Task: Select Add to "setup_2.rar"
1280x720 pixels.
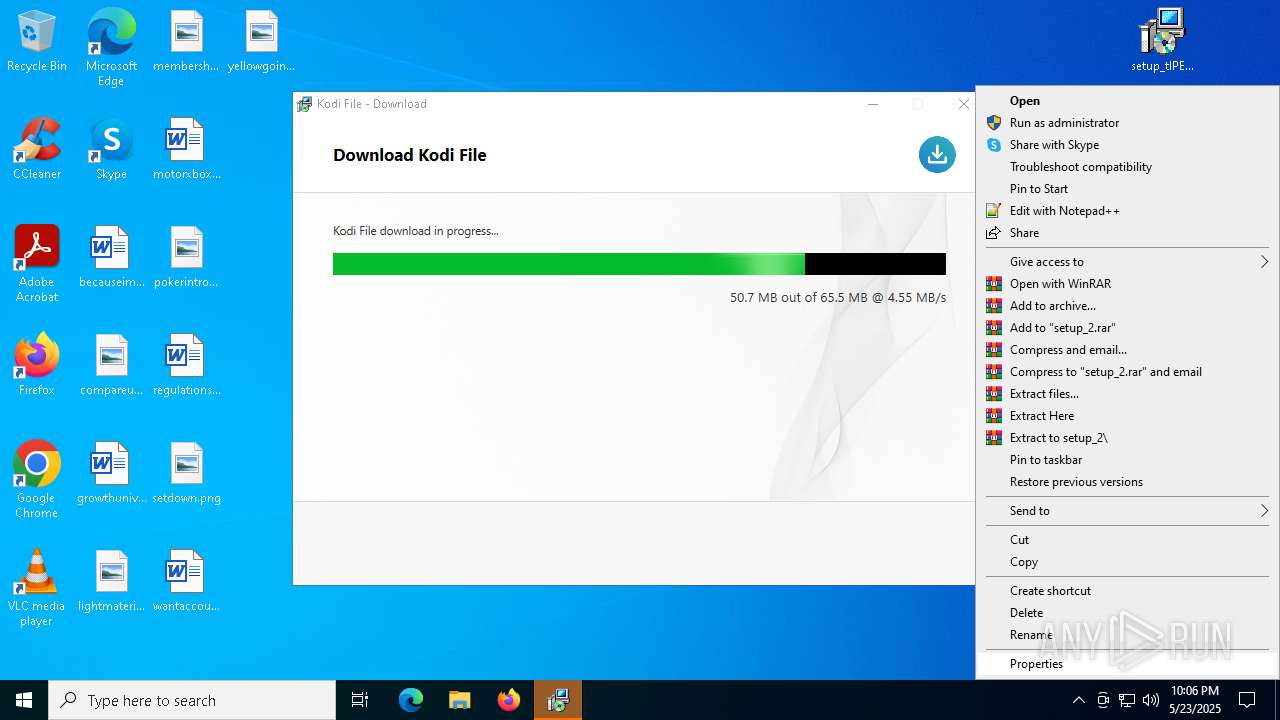Action: [1127, 328]
